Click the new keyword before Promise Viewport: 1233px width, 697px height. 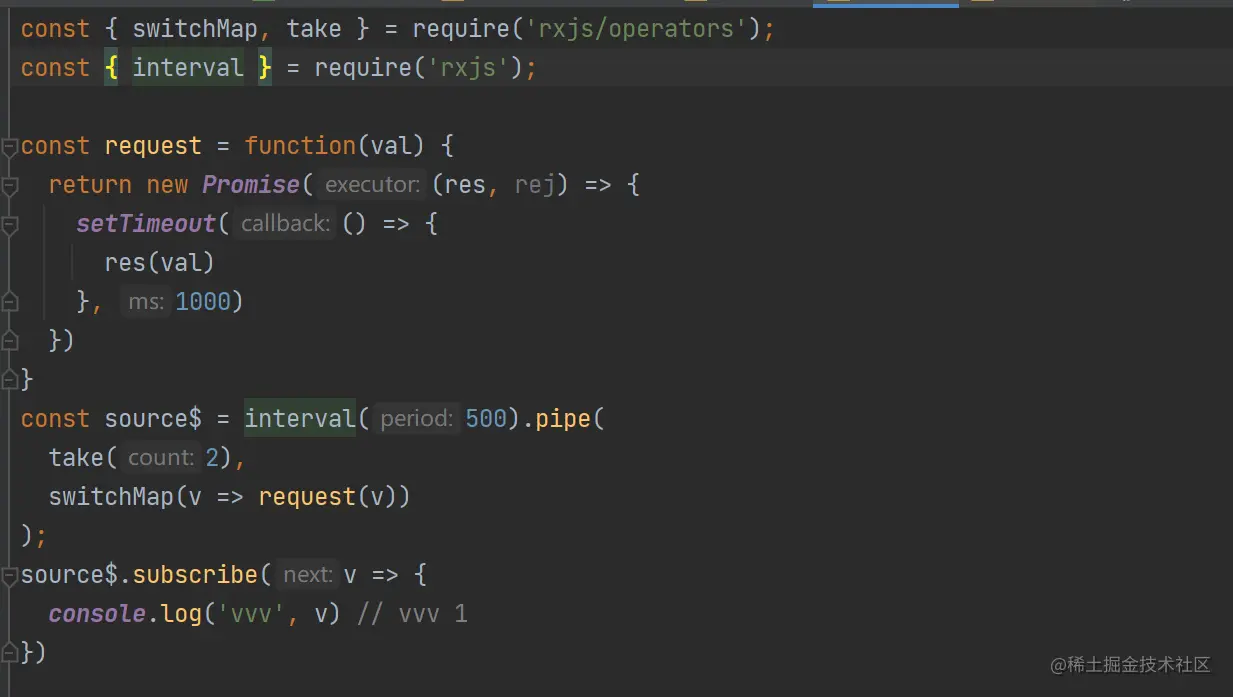[167, 185]
